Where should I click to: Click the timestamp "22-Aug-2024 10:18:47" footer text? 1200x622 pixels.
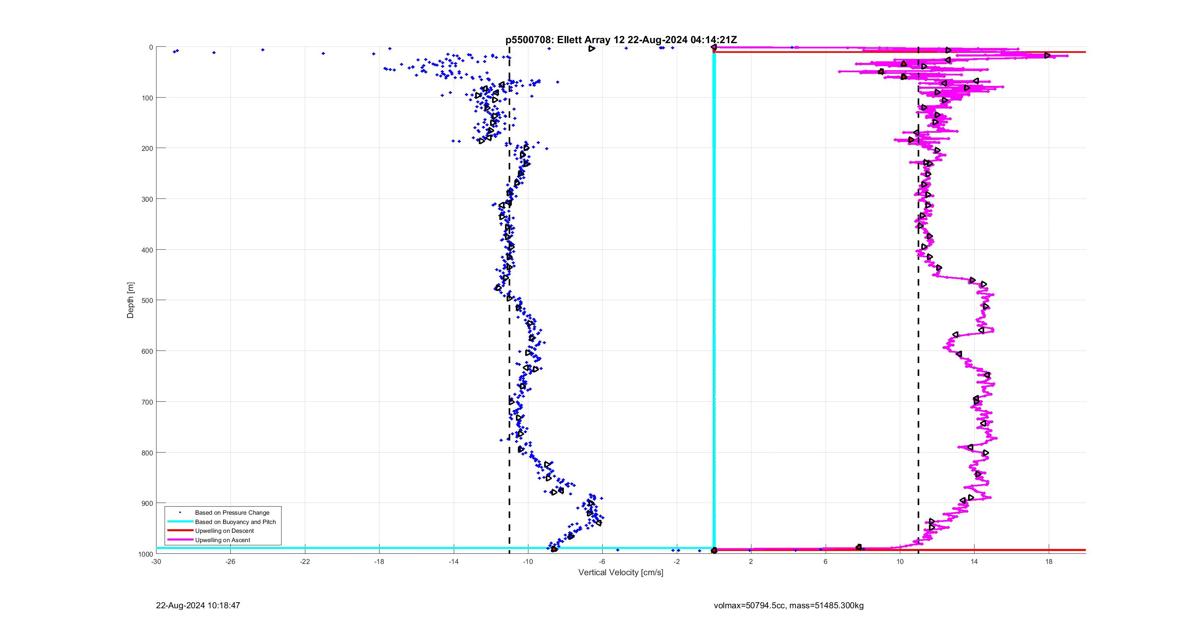point(198,605)
